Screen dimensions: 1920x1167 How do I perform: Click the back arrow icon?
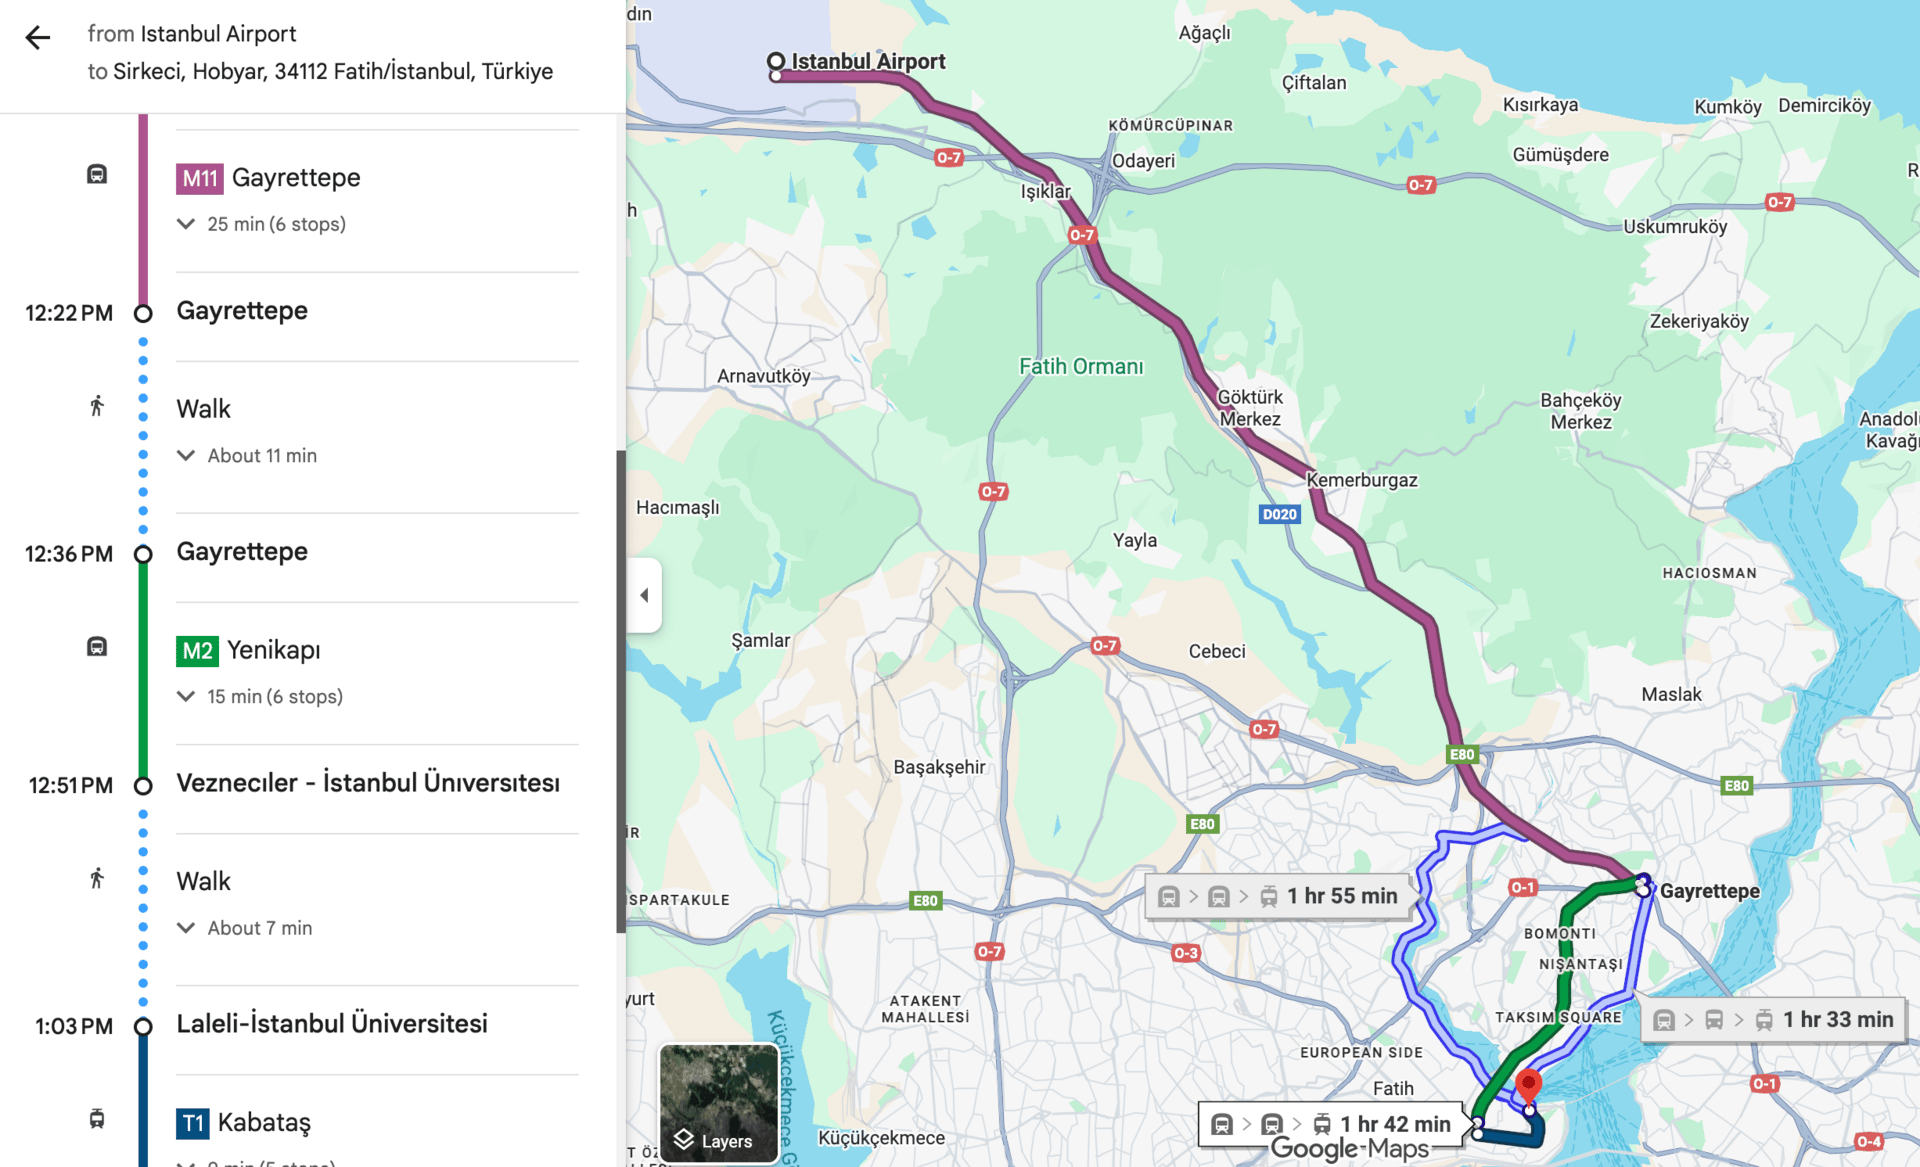(38, 38)
